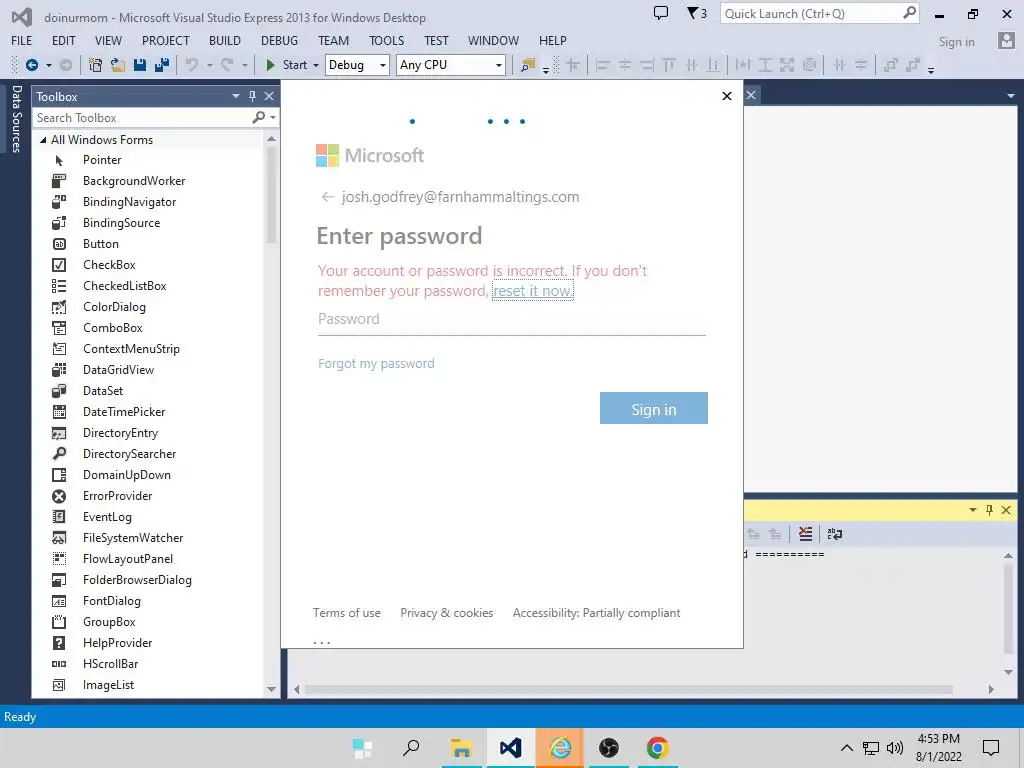1024x768 pixels.
Task: Open File Explorer from the taskbar
Action: (x=462, y=748)
